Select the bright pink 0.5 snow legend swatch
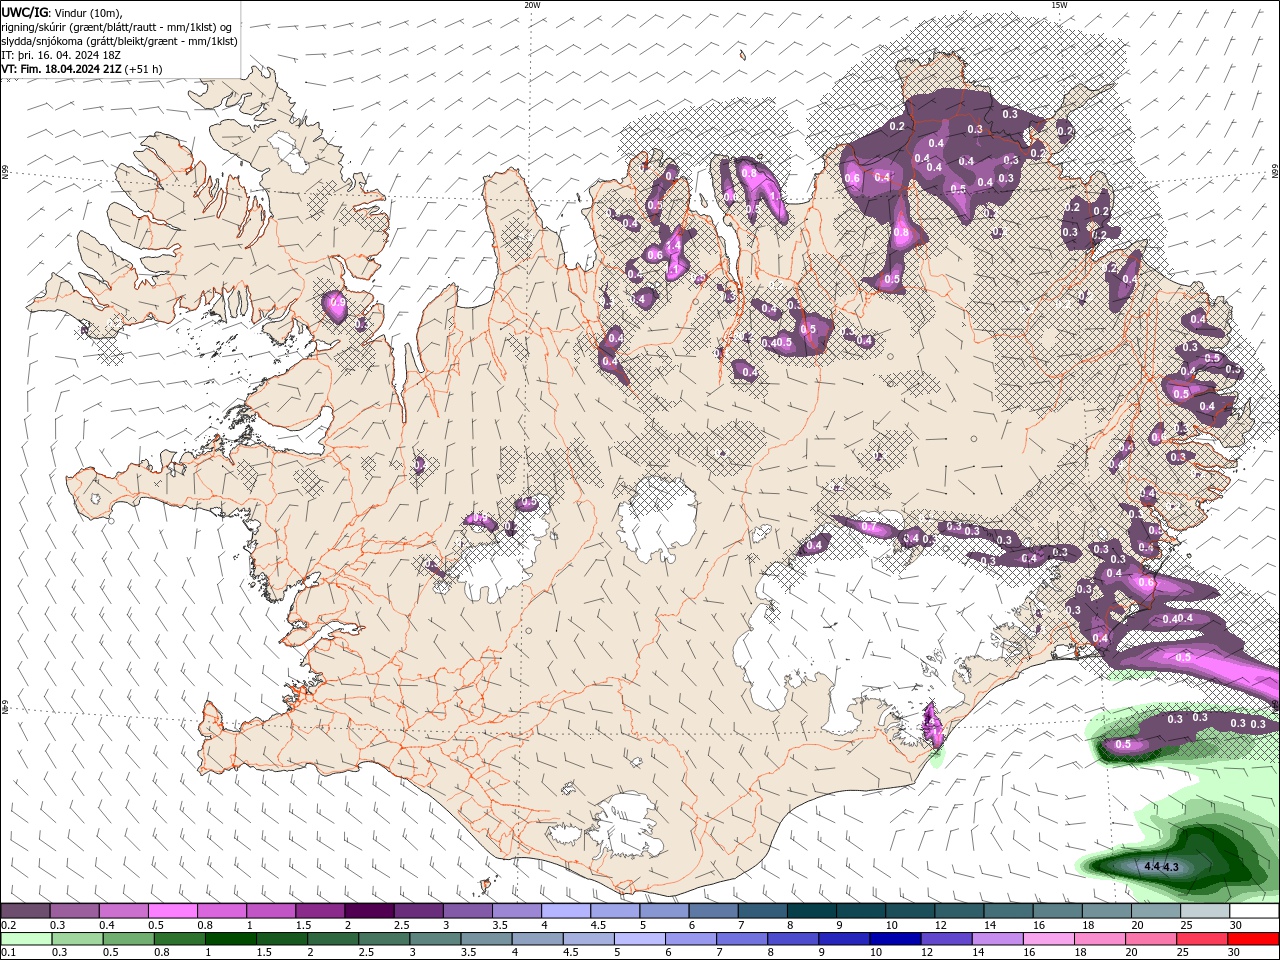 [x=172, y=911]
